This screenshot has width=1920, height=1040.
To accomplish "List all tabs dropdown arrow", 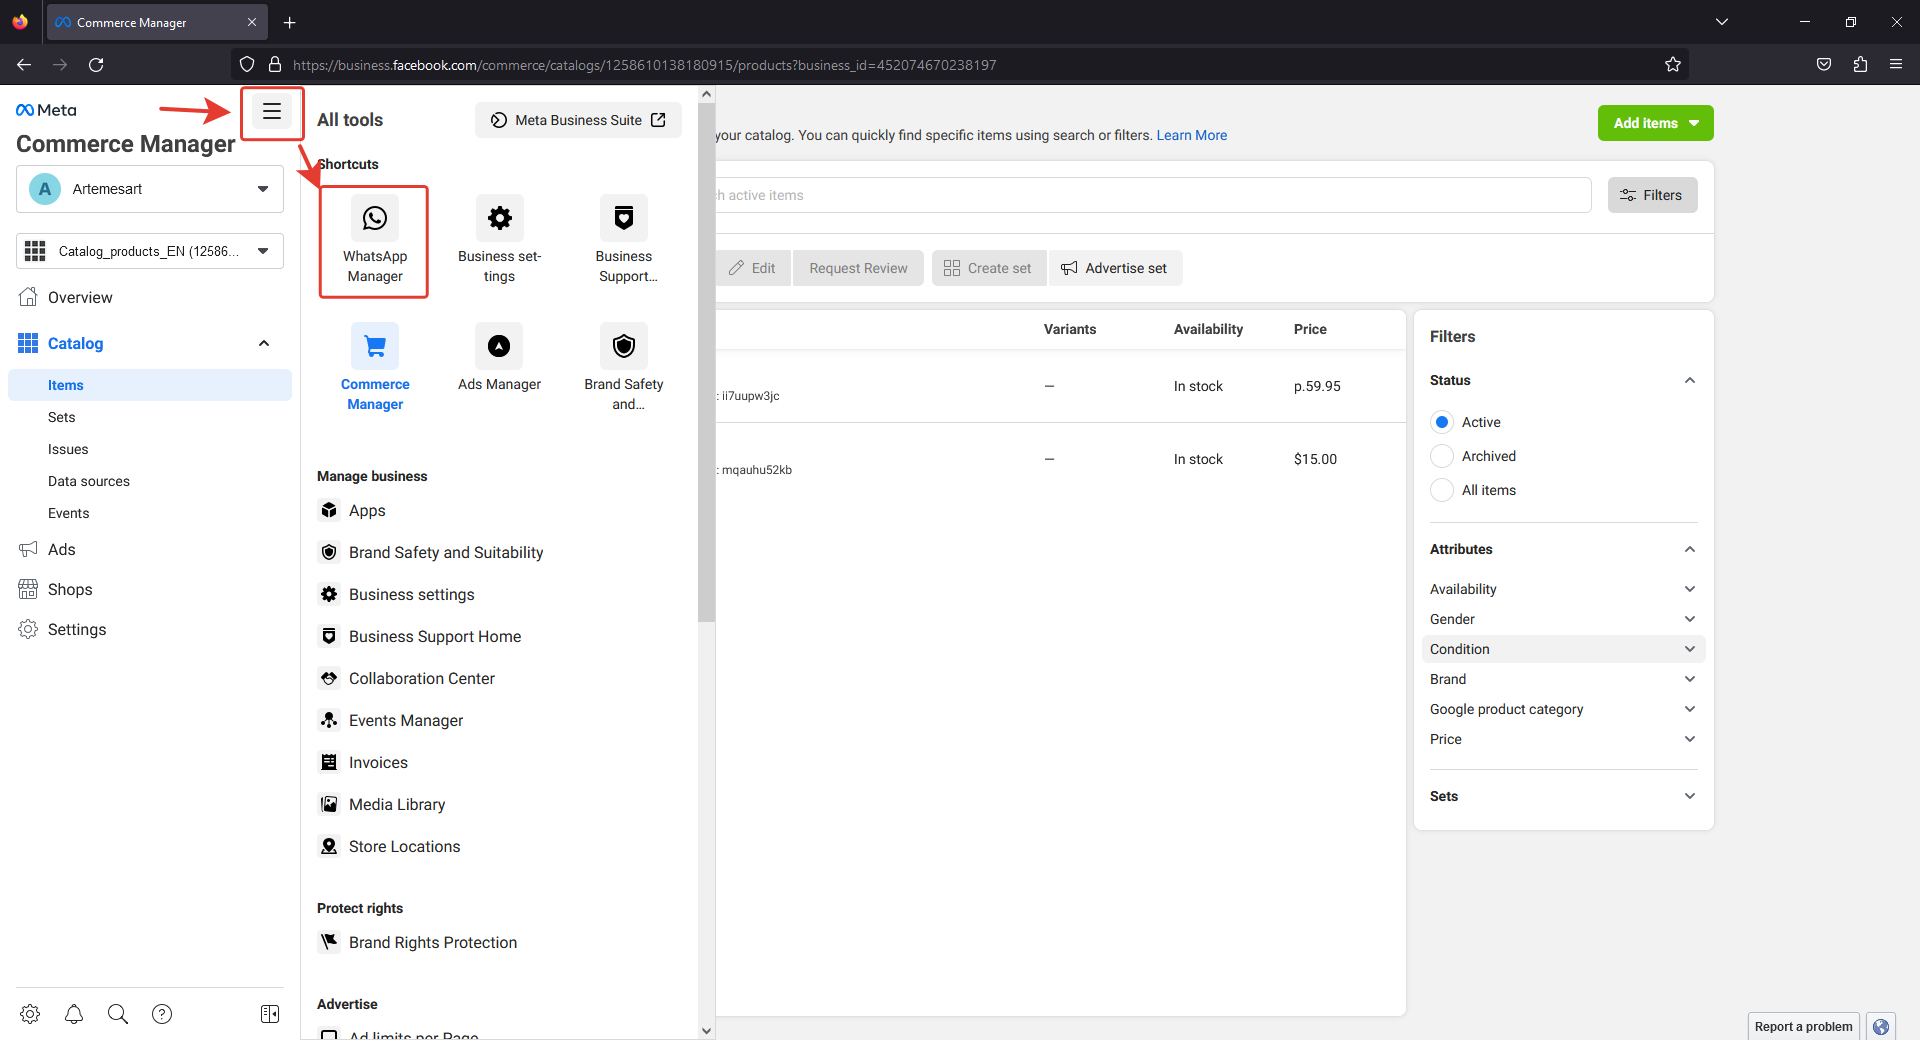I will click(1722, 22).
